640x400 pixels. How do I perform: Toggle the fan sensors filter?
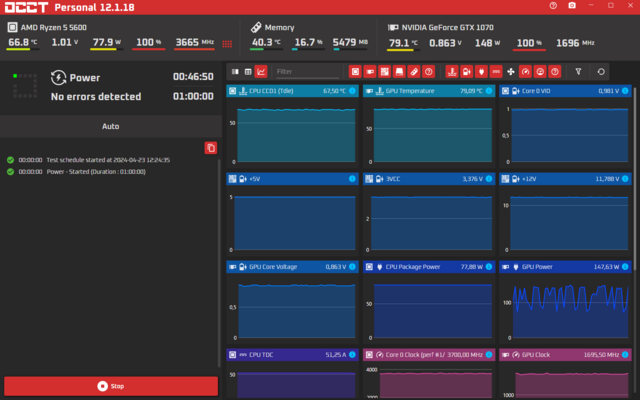pos(511,72)
